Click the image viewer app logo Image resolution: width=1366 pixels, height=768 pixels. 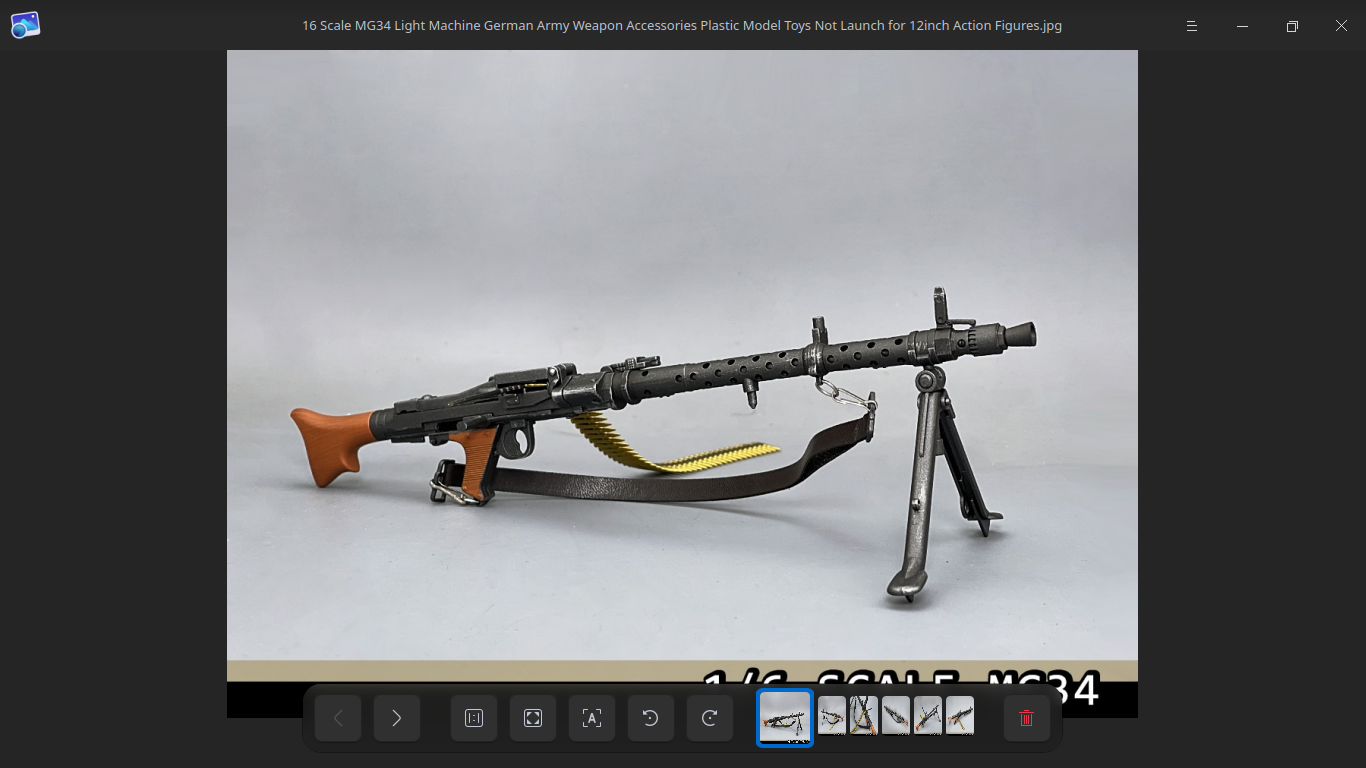click(25, 25)
